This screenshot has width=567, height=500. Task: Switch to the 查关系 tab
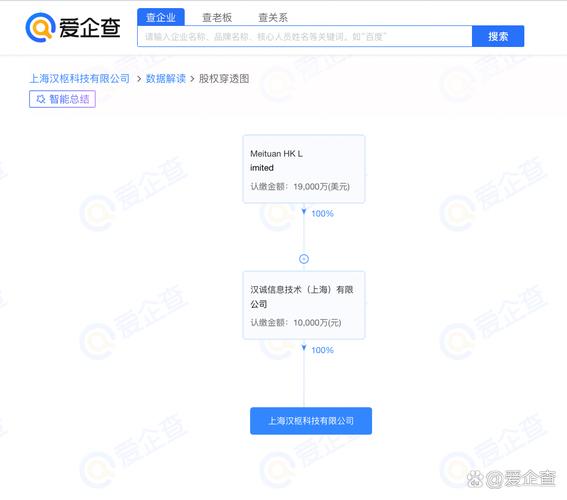[273, 17]
